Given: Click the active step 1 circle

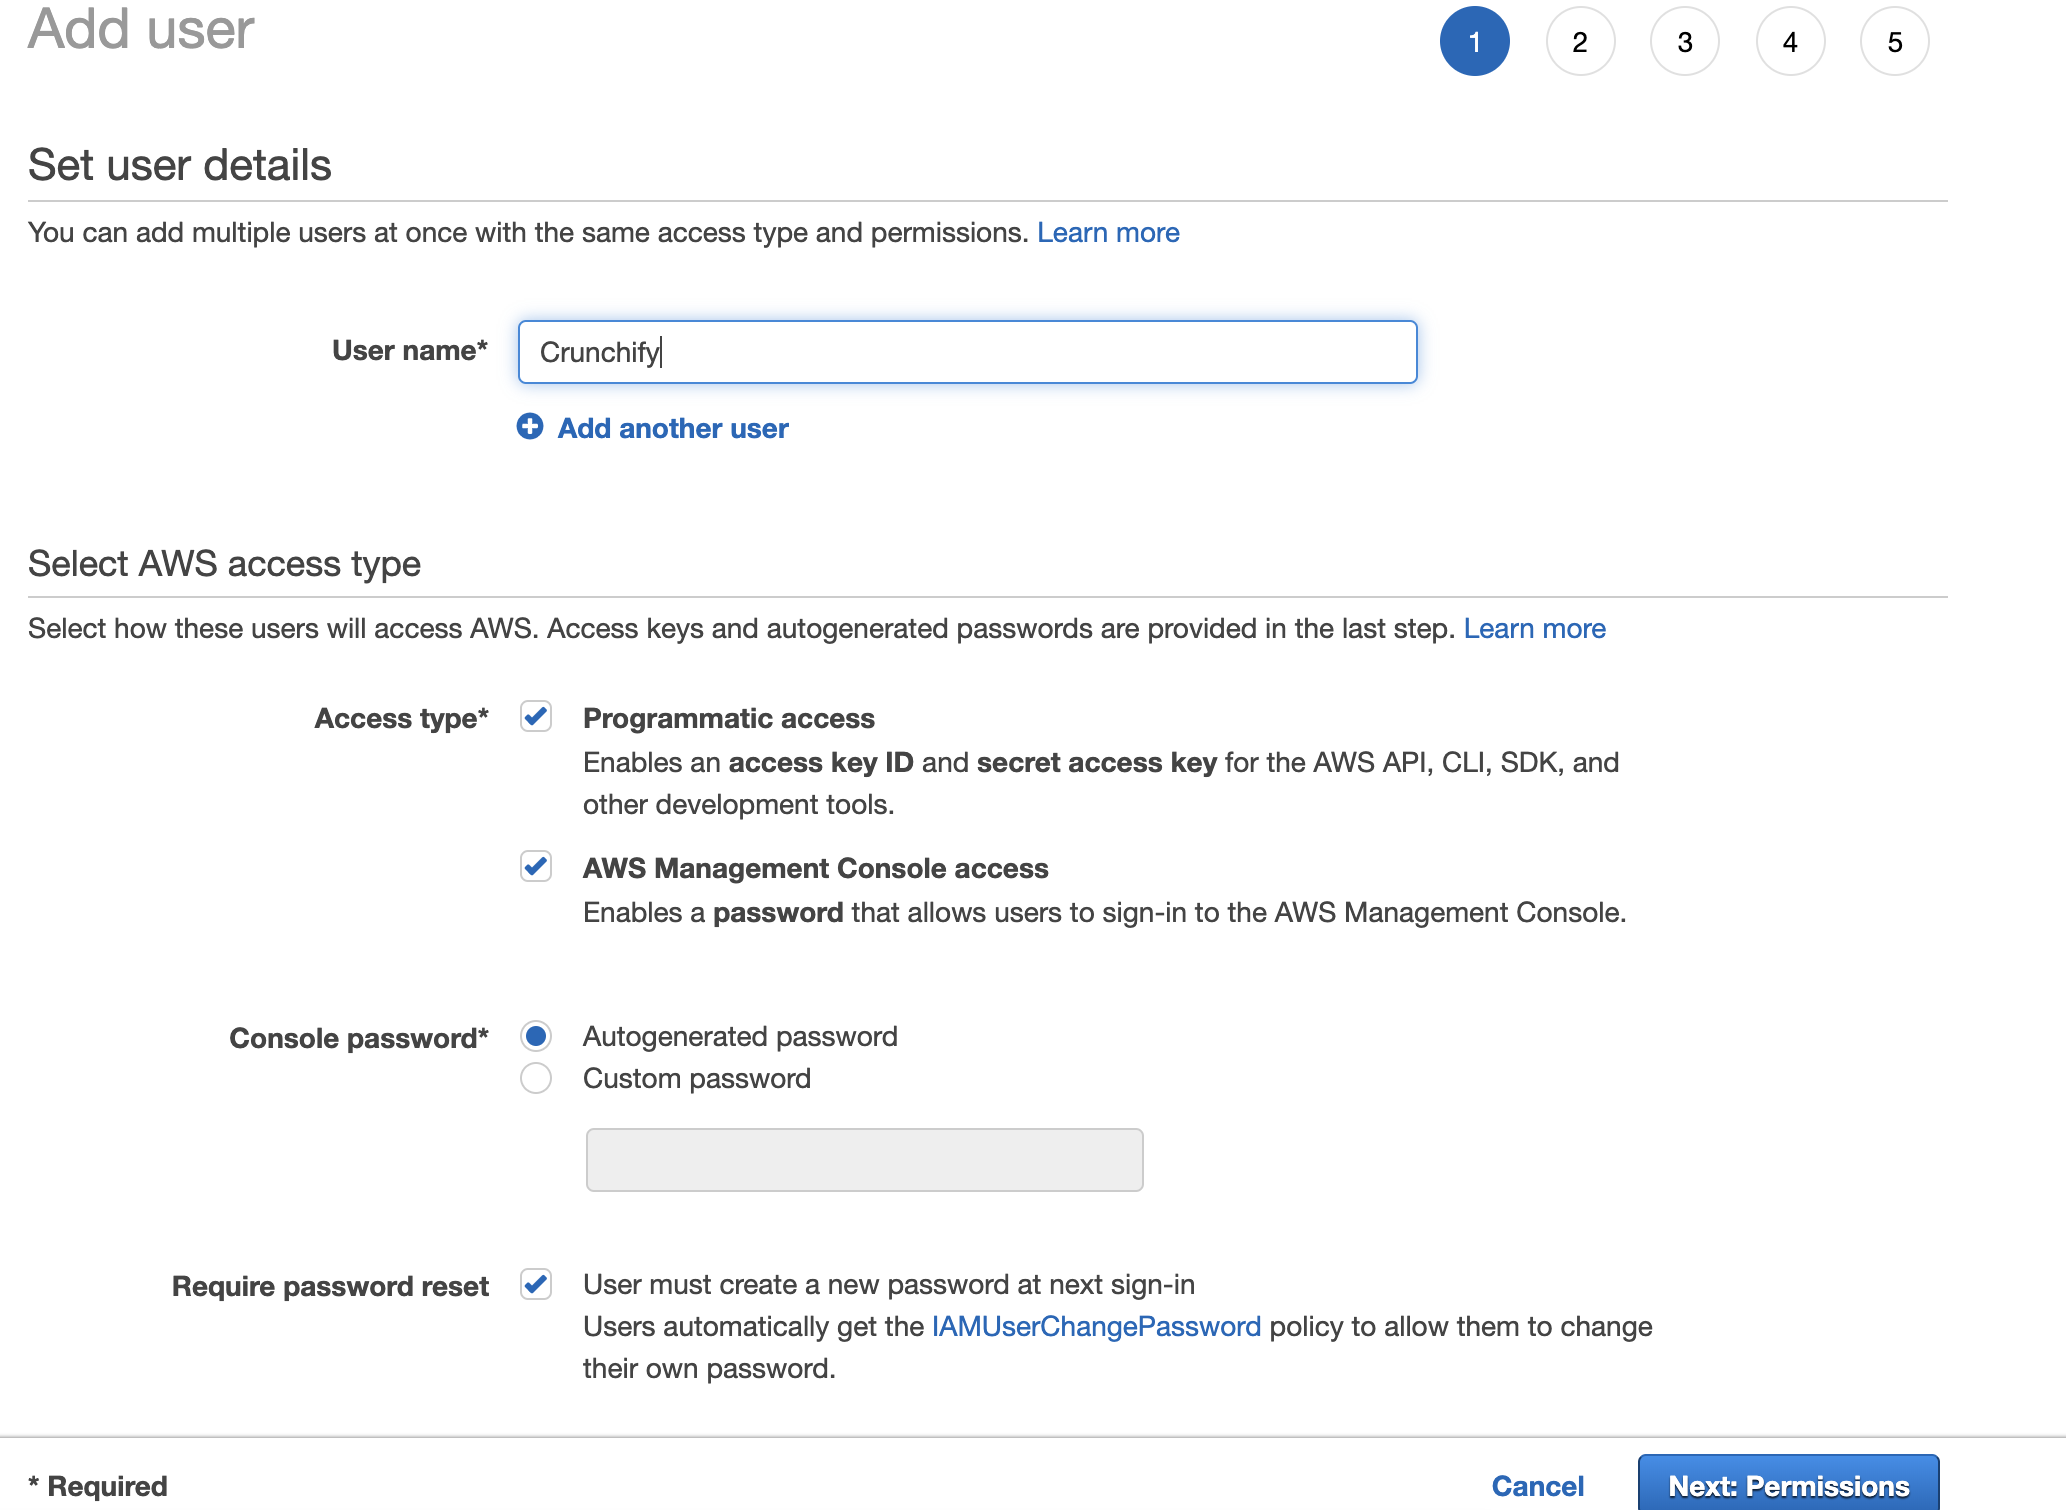Looking at the screenshot, I should [x=1474, y=42].
